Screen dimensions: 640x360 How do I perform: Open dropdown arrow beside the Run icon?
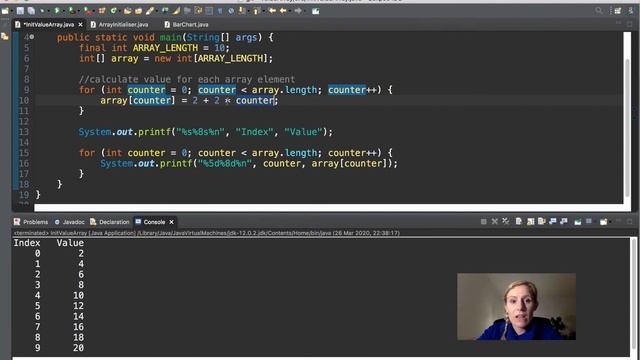63,11
